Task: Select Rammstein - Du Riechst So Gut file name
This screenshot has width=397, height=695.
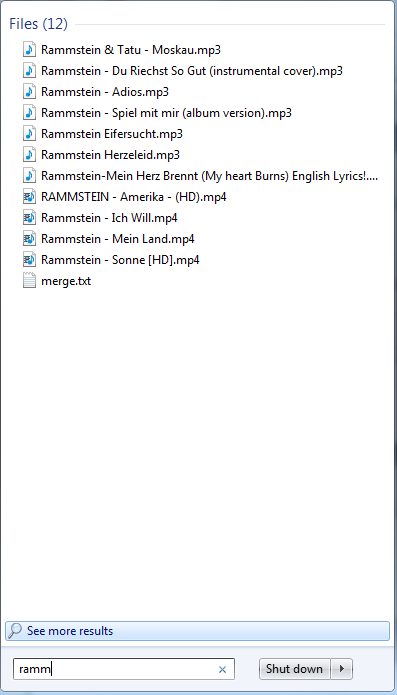Action: pos(192,71)
